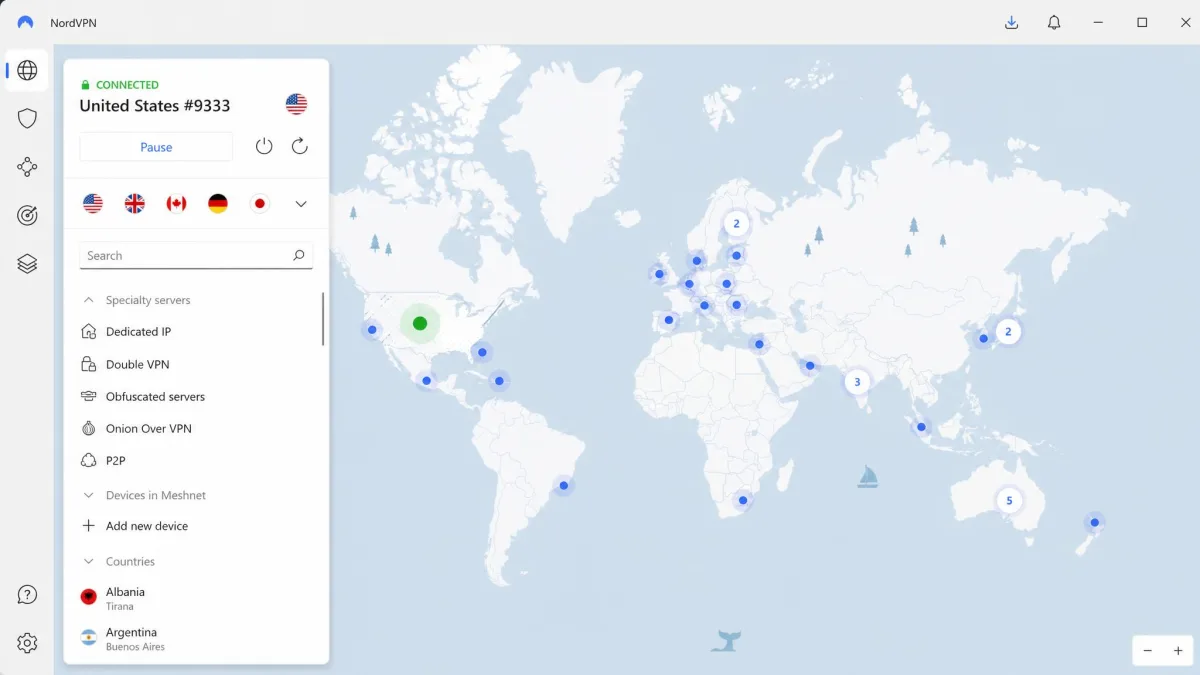
Task: Click the green connected server pin on map
Action: point(420,323)
